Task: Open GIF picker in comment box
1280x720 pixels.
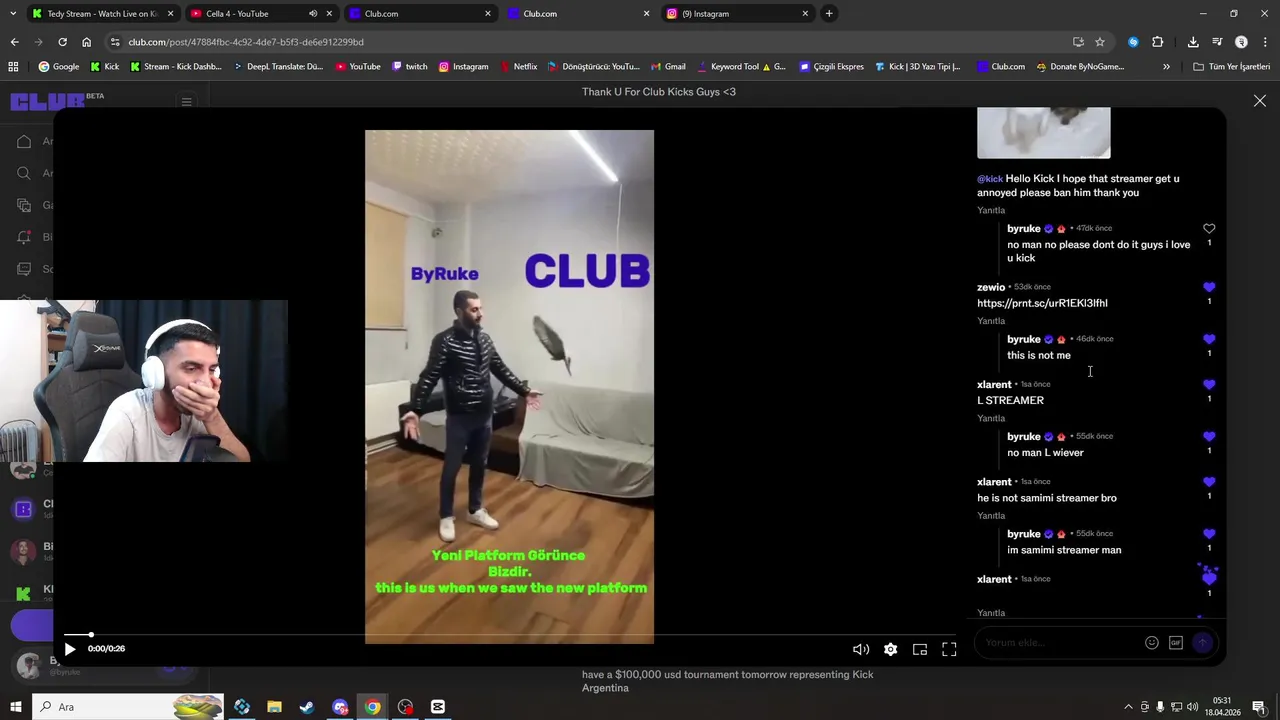Action: click(1176, 643)
